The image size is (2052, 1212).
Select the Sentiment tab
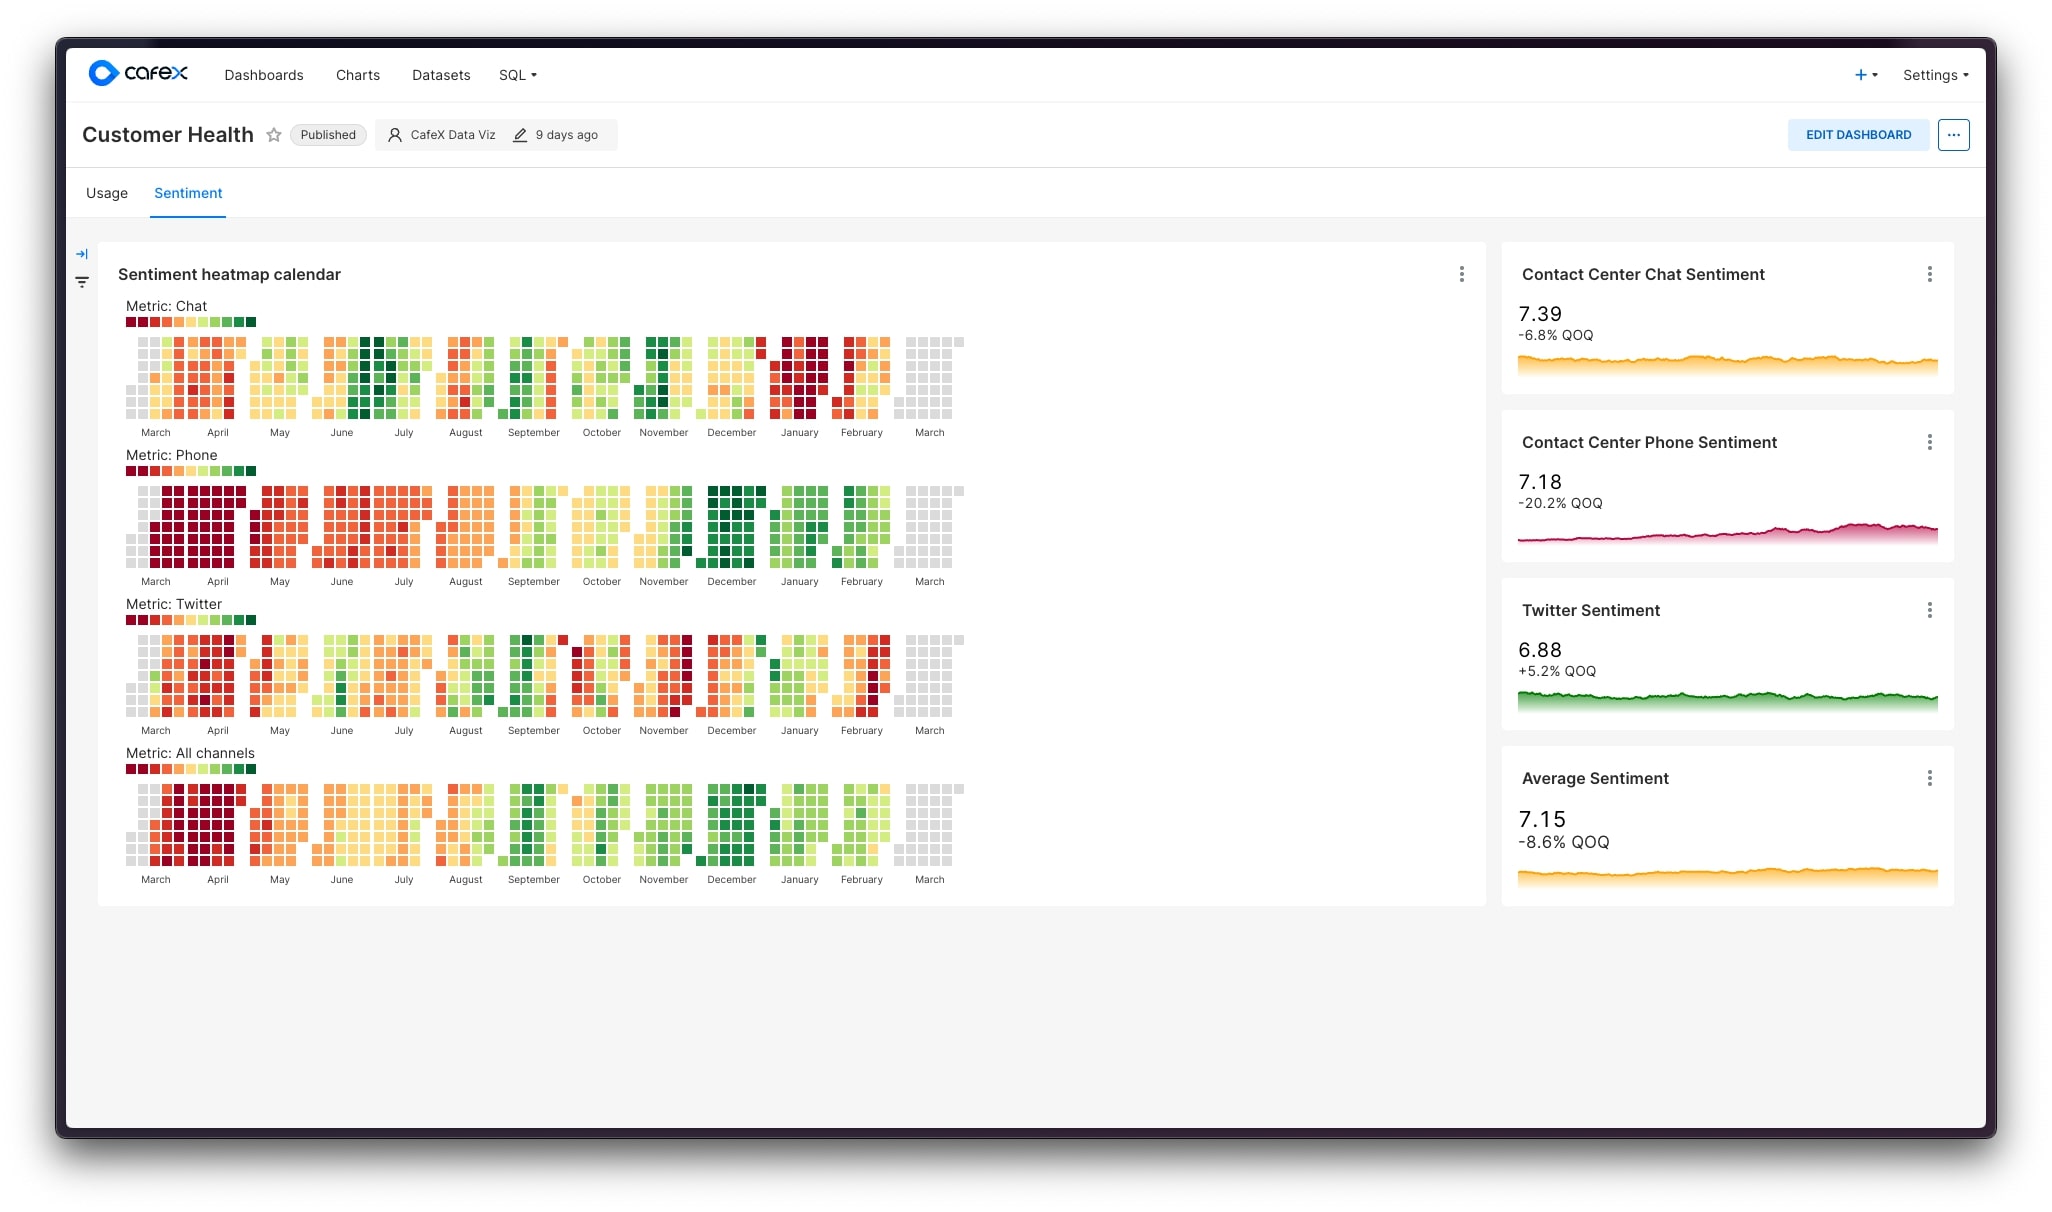coord(188,193)
